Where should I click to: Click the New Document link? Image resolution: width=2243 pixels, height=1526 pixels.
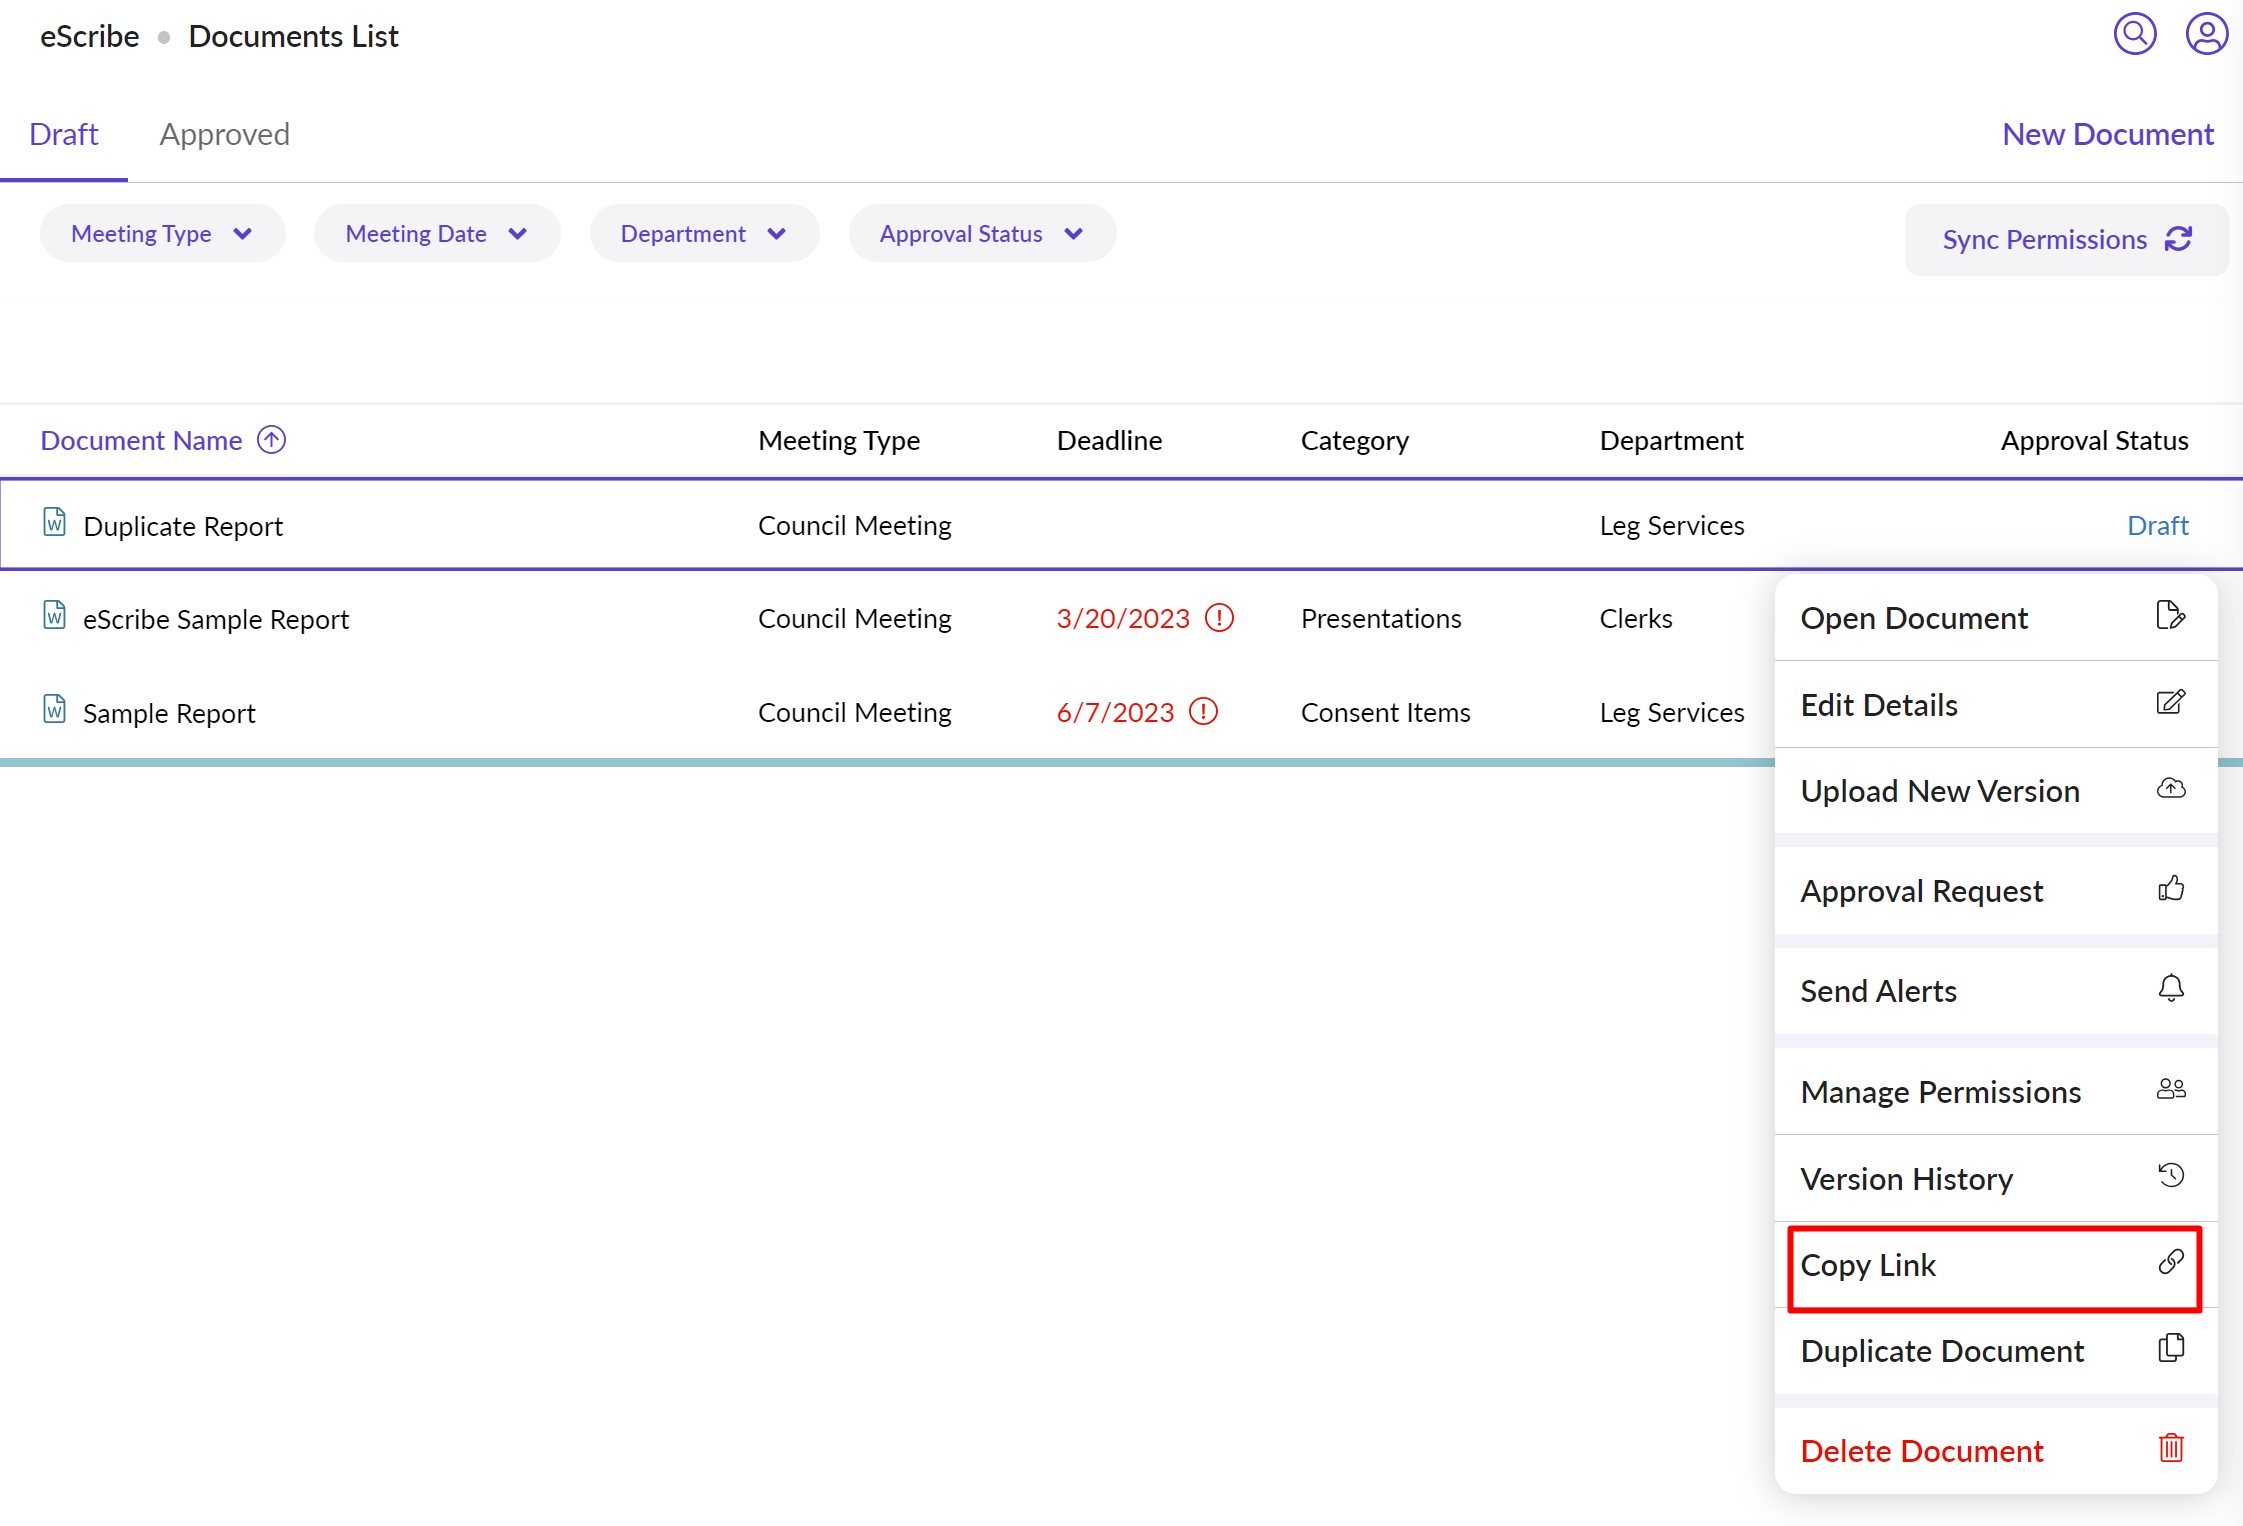(2107, 135)
